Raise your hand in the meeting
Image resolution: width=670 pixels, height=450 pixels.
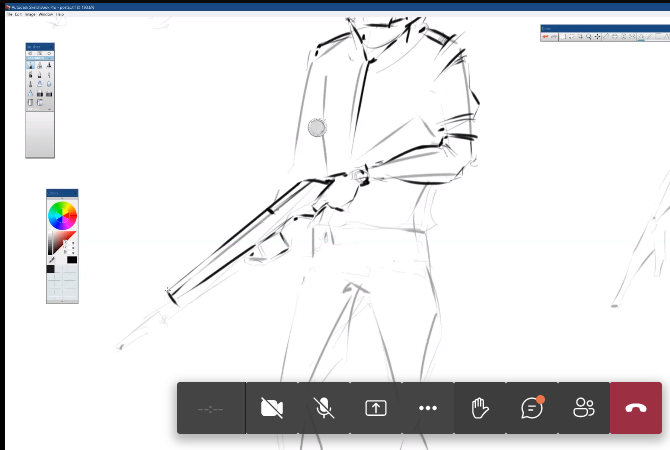[x=480, y=408]
